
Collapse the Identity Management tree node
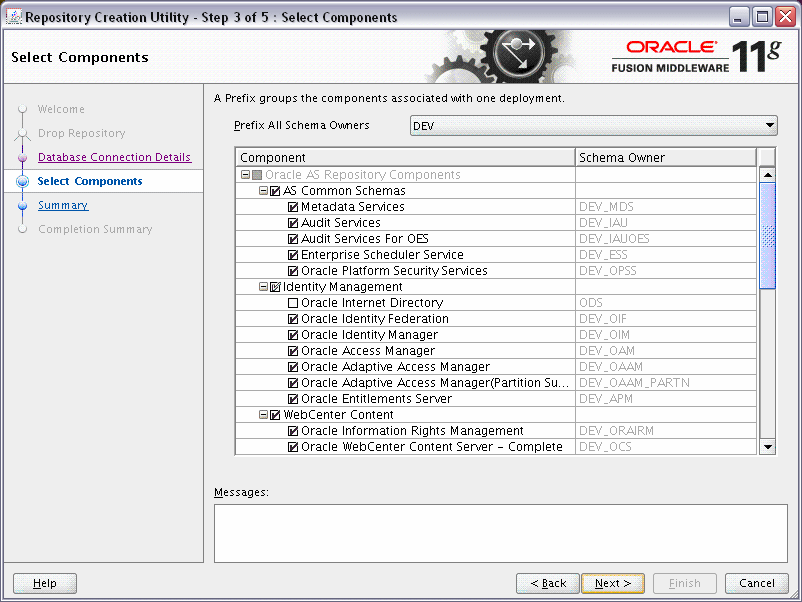pos(262,286)
